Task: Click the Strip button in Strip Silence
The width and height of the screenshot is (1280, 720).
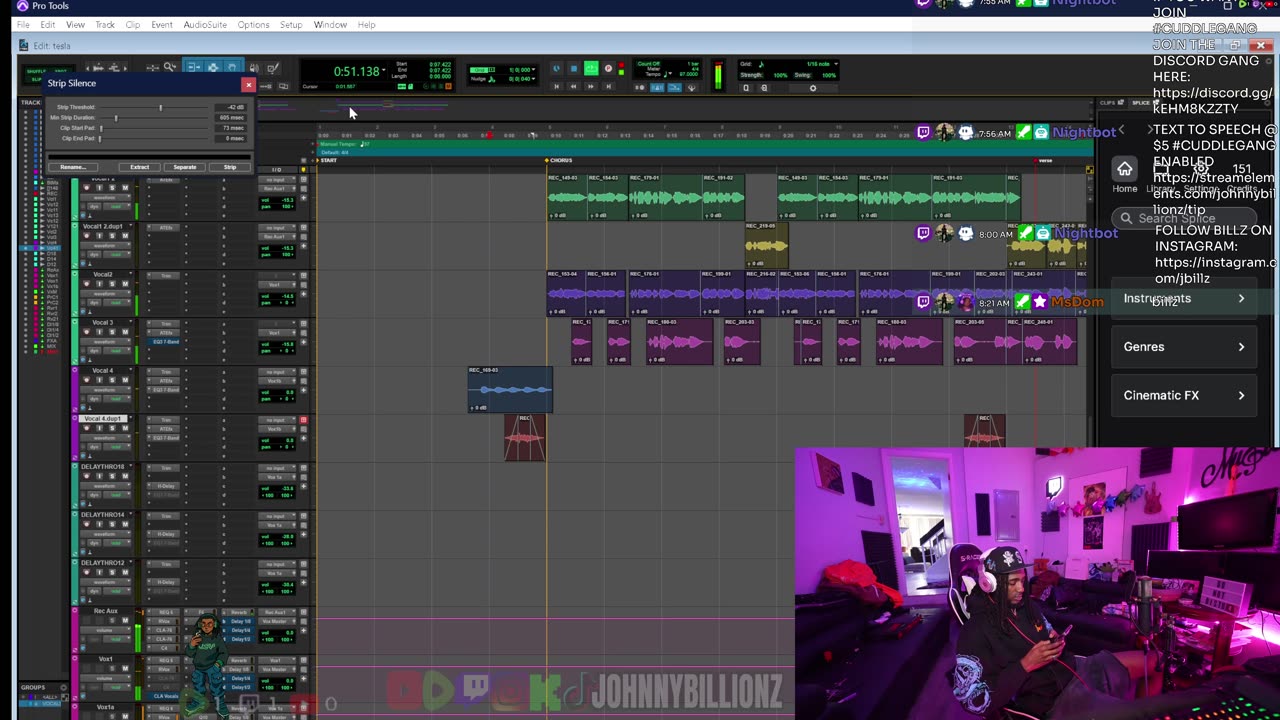Action: [x=230, y=167]
